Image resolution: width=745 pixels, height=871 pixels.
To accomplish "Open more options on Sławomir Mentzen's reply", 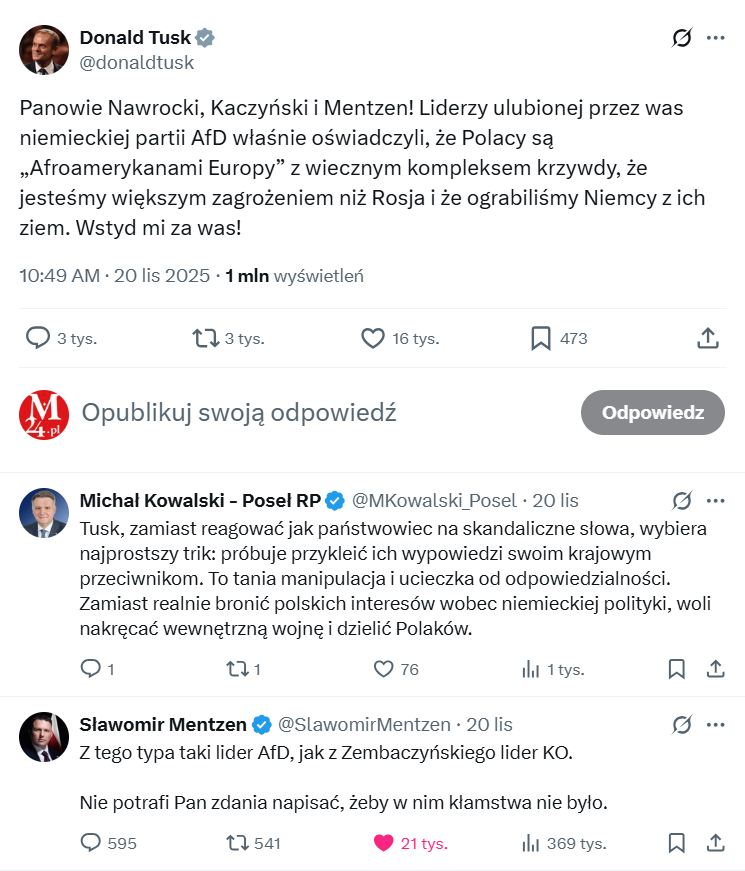I will tap(716, 724).
